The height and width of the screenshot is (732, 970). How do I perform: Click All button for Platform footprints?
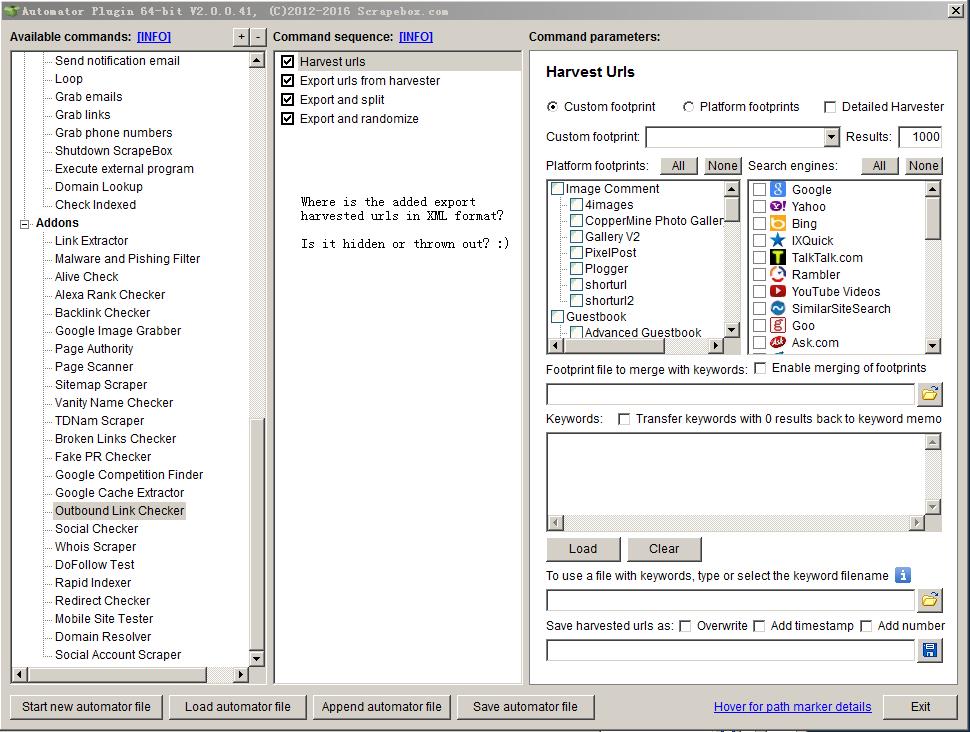point(679,166)
